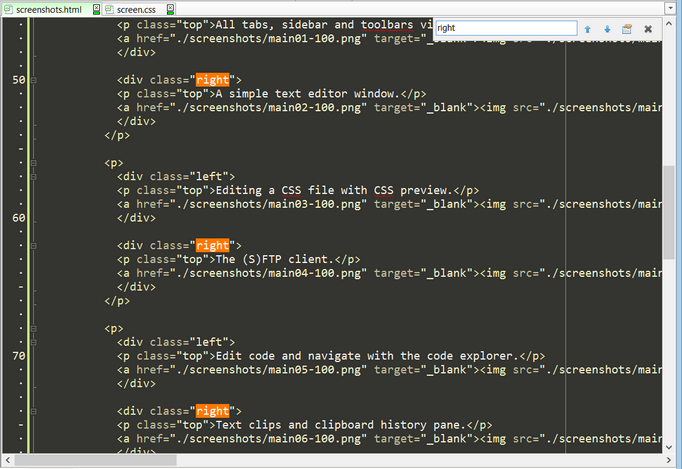The height and width of the screenshot is (469, 682).
Task: Click the horizontal scrollbar left arrow
Action: click(x=8, y=460)
